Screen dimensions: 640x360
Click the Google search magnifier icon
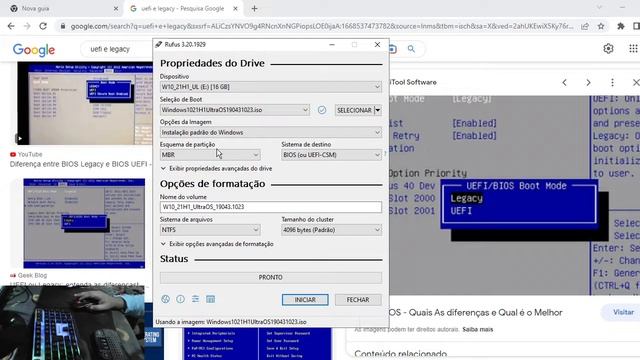(x=411, y=49)
